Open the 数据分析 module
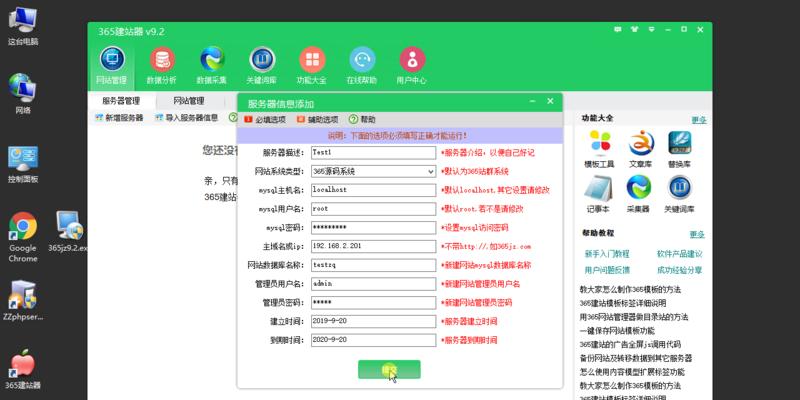Image resolution: width=800 pixels, height=400 pixels. pos(162,66)
